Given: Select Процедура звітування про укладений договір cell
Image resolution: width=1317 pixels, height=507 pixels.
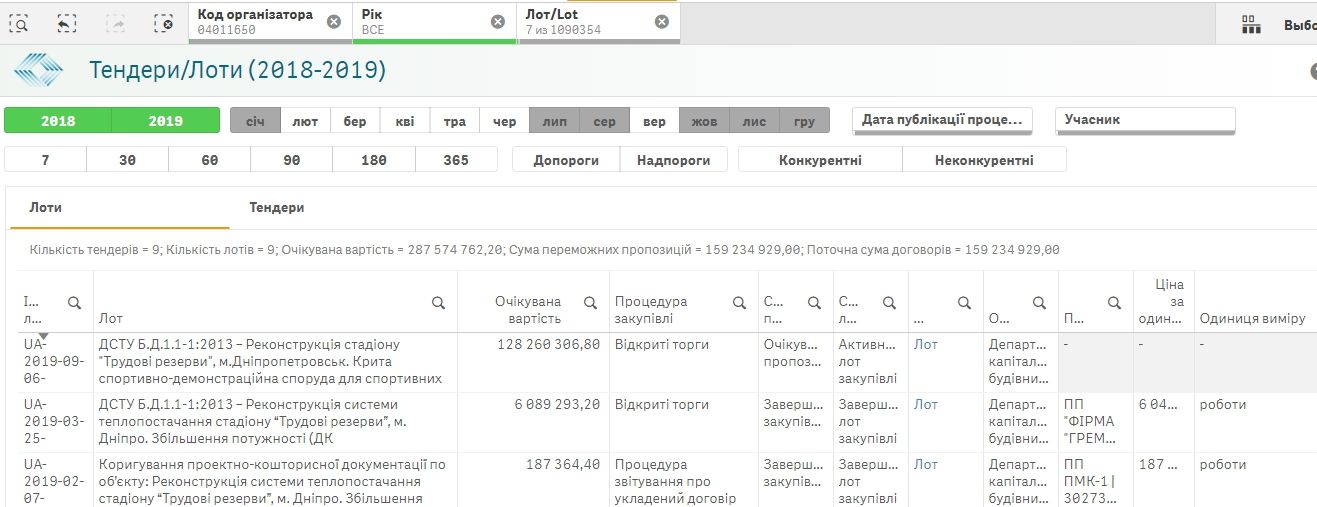Looking at the screenshot, I should (x=684, y=480).
